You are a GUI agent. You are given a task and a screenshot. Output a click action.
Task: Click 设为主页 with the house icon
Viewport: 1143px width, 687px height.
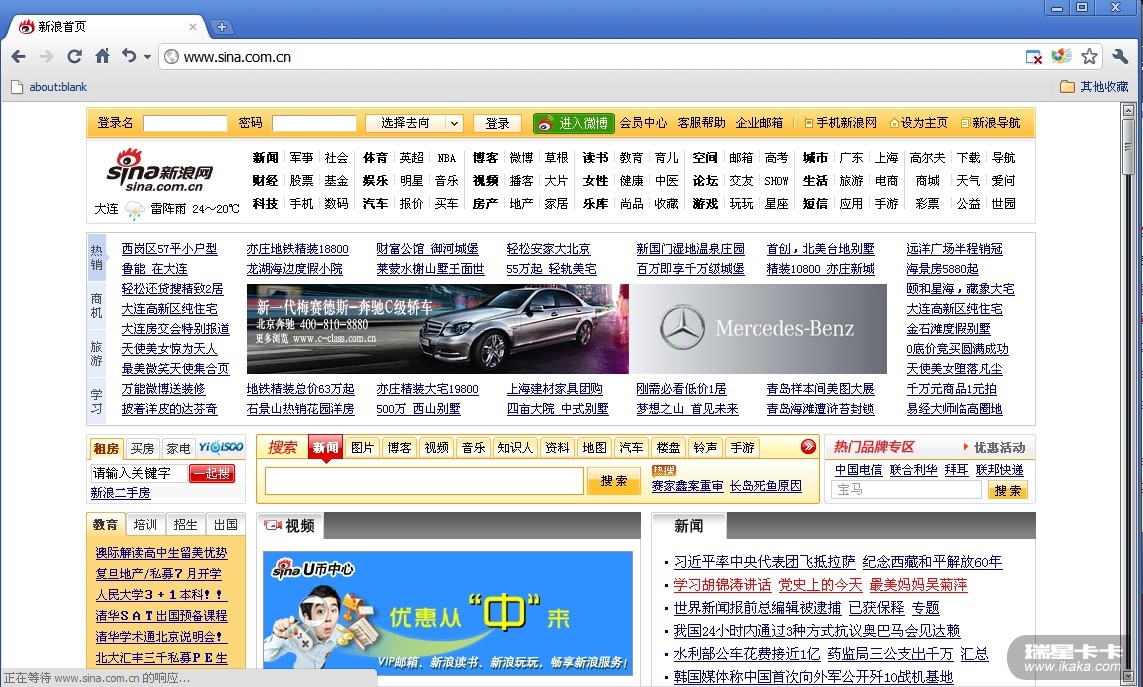(x=918, y=123)
